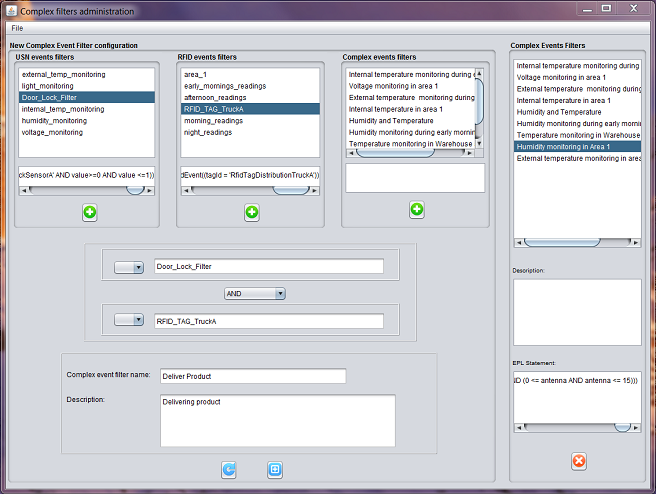Select early_mornings_readings RFID filter
The width and height of the screenshot is (656, 494).
[250, 86]
